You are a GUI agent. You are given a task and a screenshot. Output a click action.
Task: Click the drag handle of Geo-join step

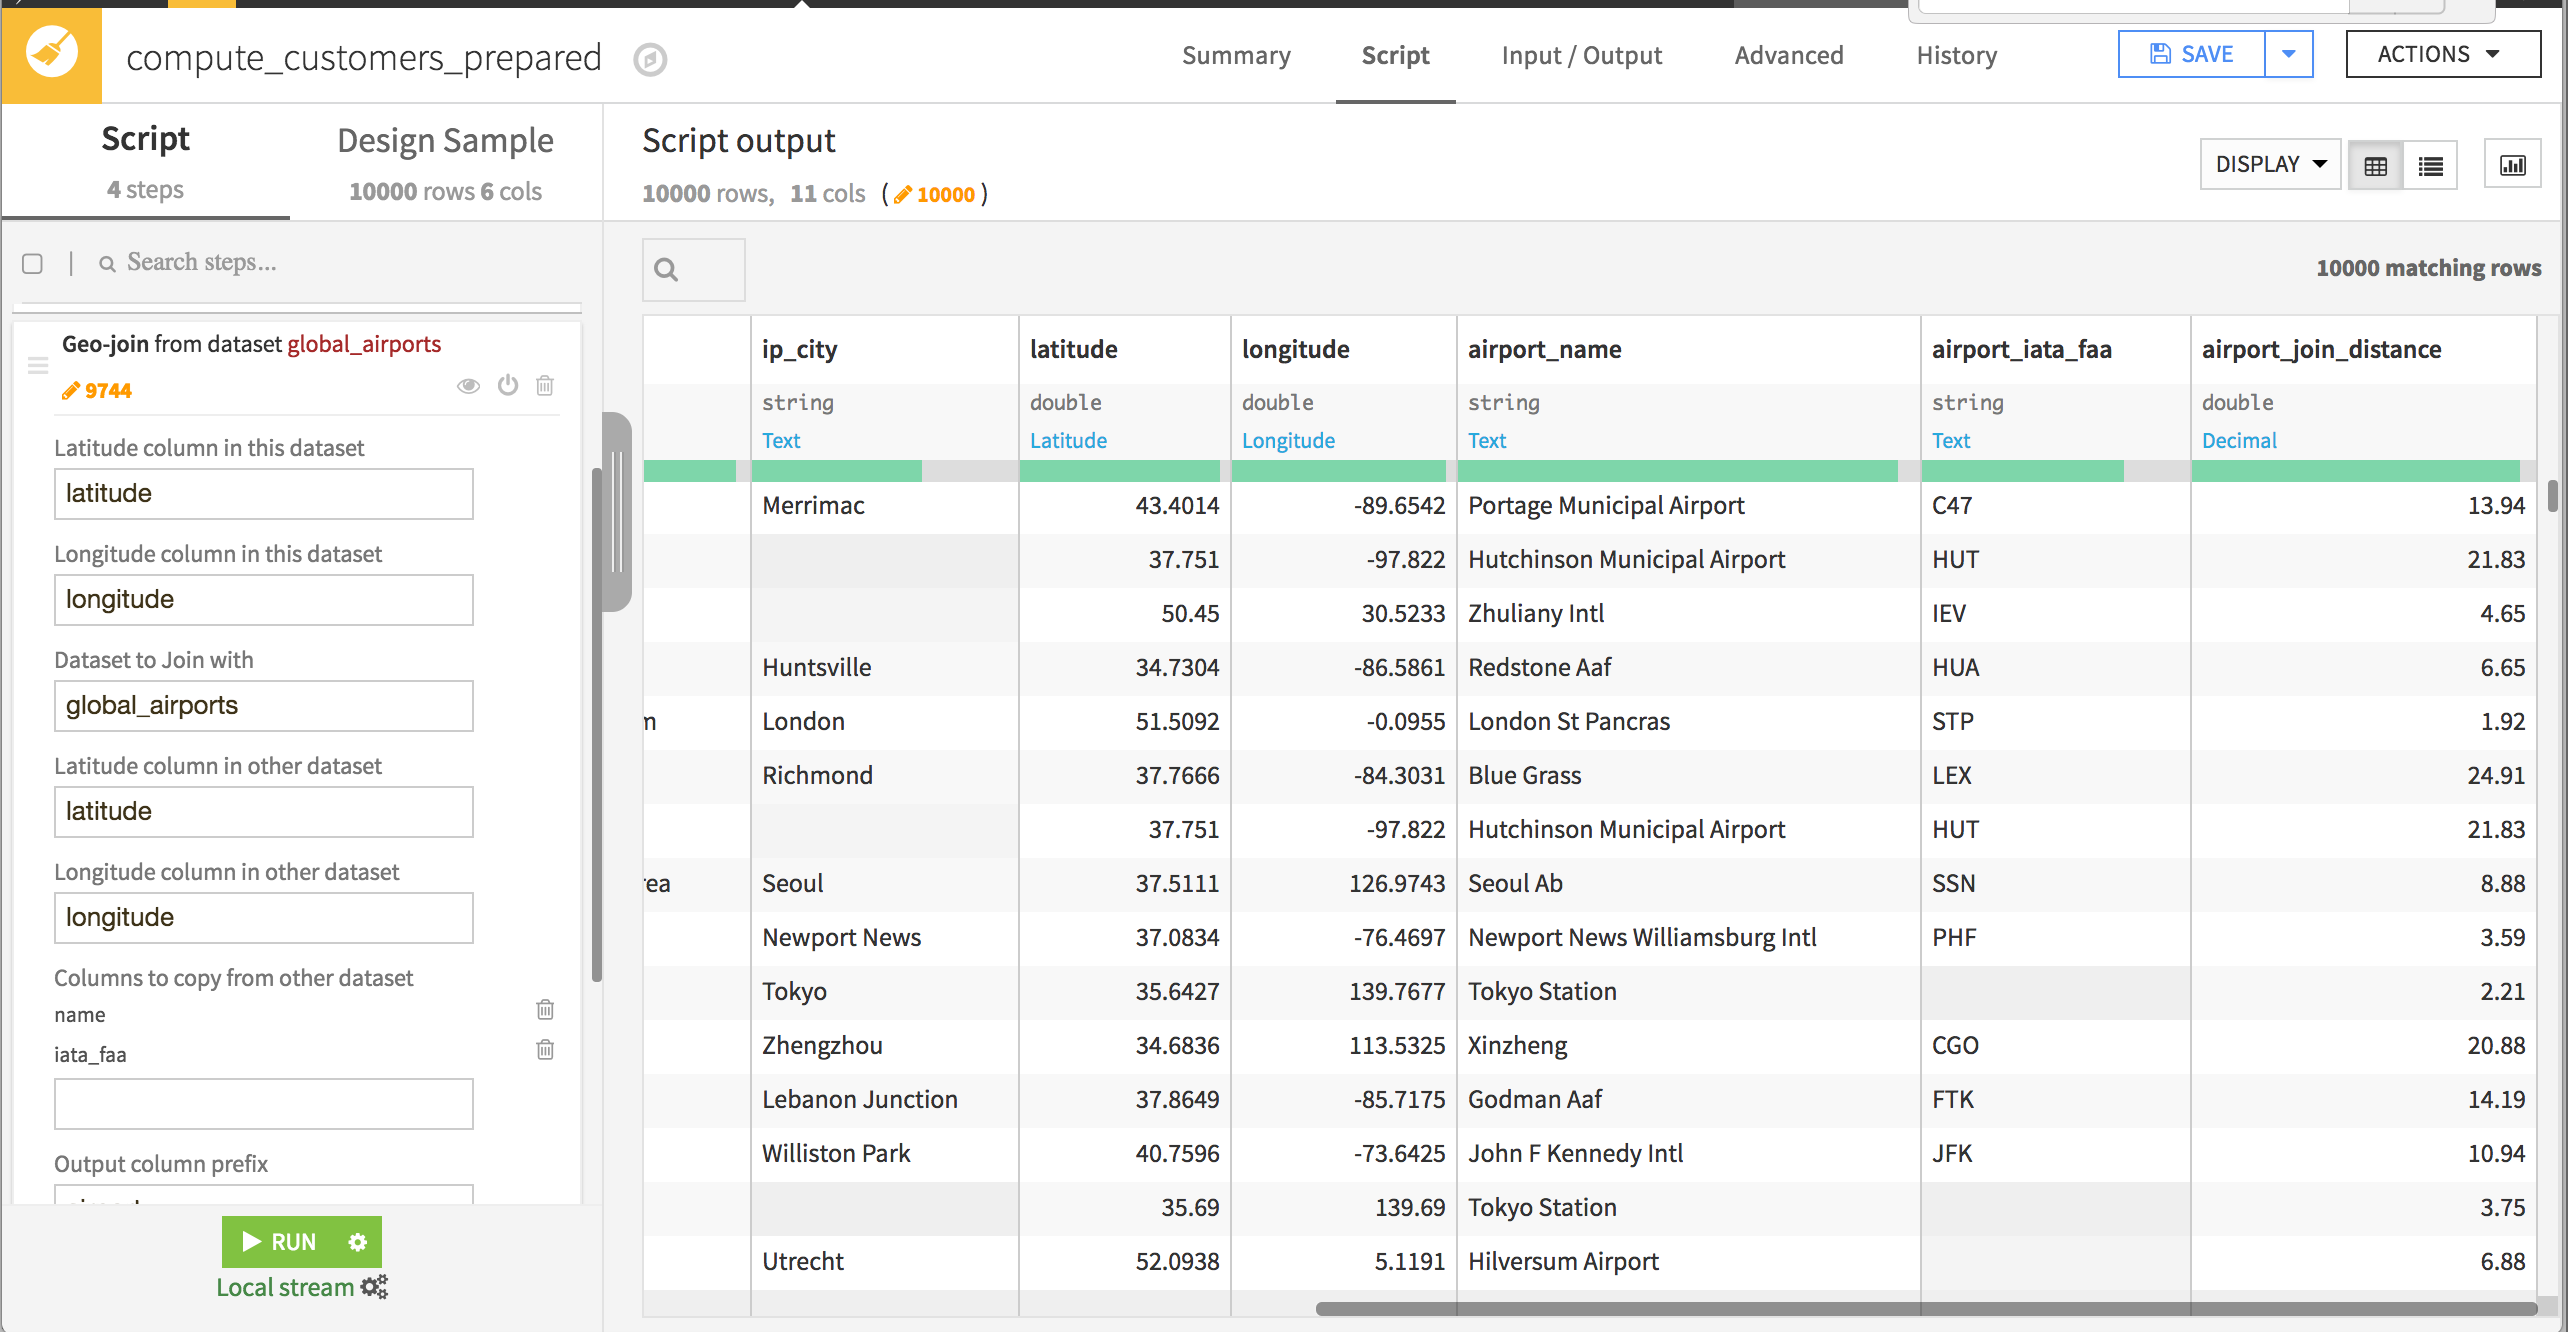point(38,365)
